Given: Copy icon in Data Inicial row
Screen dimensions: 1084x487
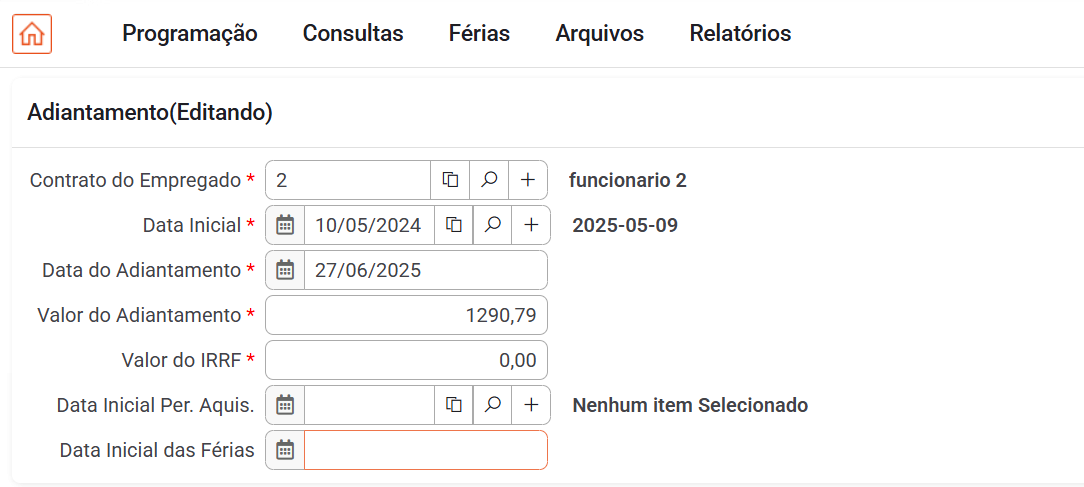Looking at the screenshot, I should pyautogui.click(x=454, y=225).
